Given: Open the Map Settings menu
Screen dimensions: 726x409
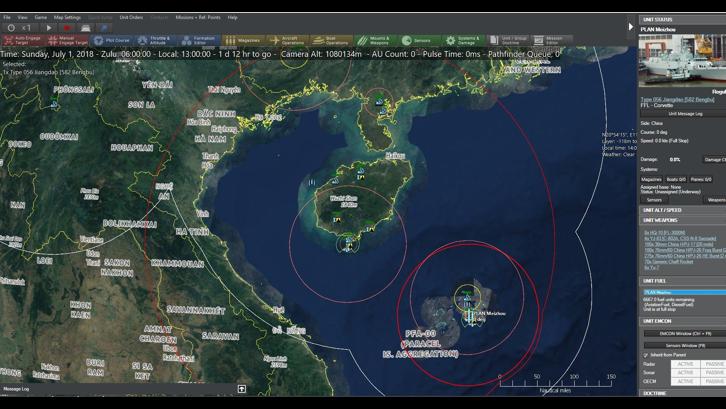Looking at the screenshot, I should [67, 18].
